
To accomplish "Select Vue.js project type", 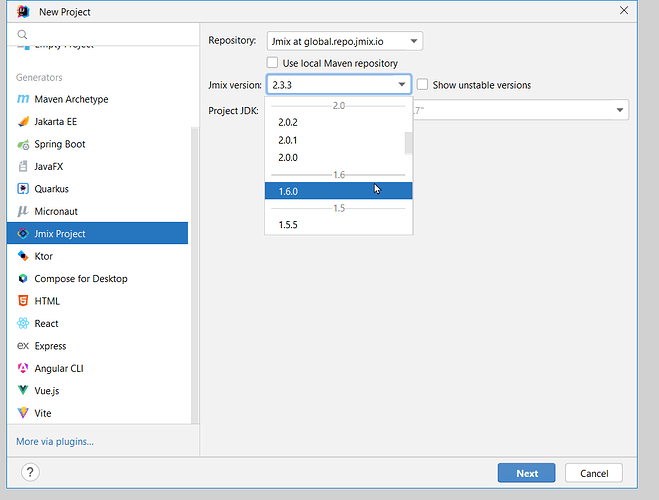I will pos(98,390).
